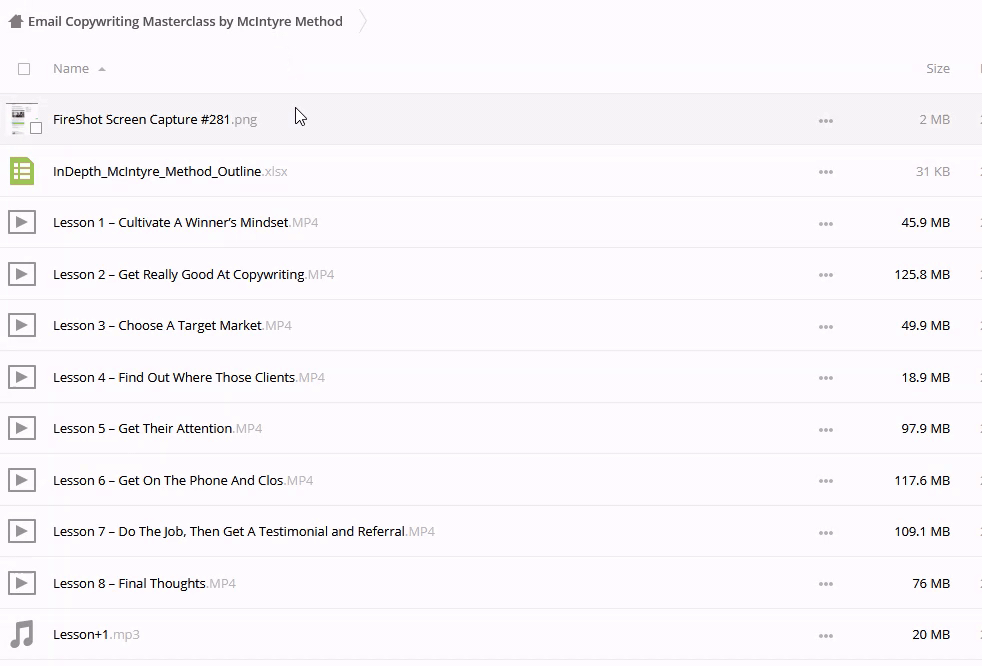Click the video icon for Lesson 2
Viewport: 982px width, 666px height.
click(22, 274)
